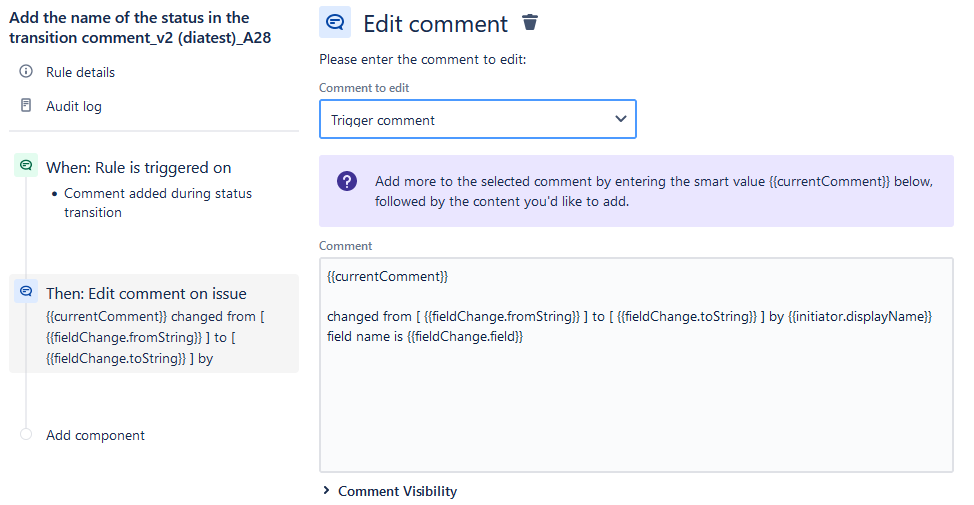Image resolution: width=974 pixels, height=505 pixels.
Task: Click the Comment Visibility label
Action: click(x=397, y=491)
